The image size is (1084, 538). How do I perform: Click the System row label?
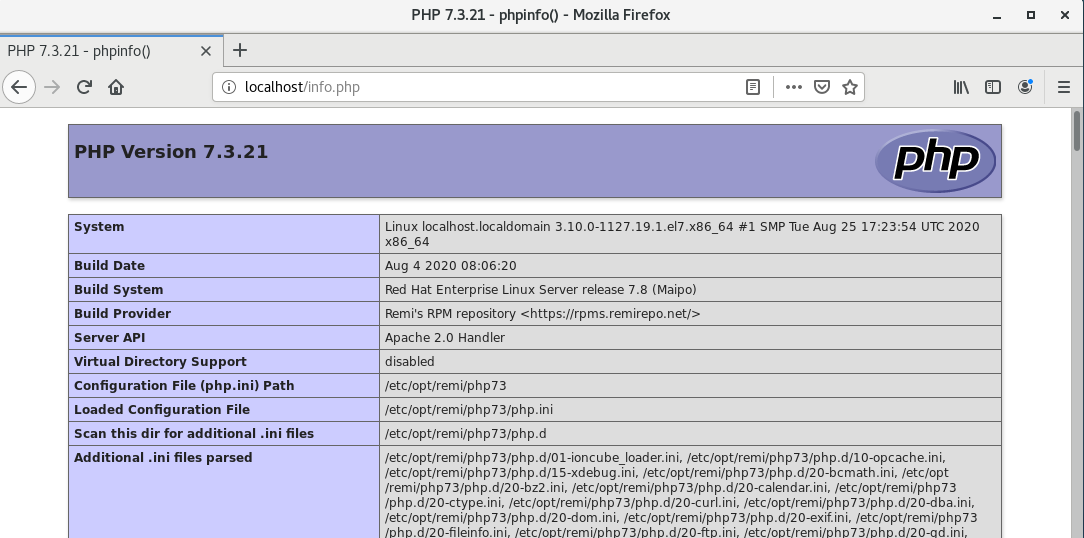pyautogui.click(x=99, y=227)
